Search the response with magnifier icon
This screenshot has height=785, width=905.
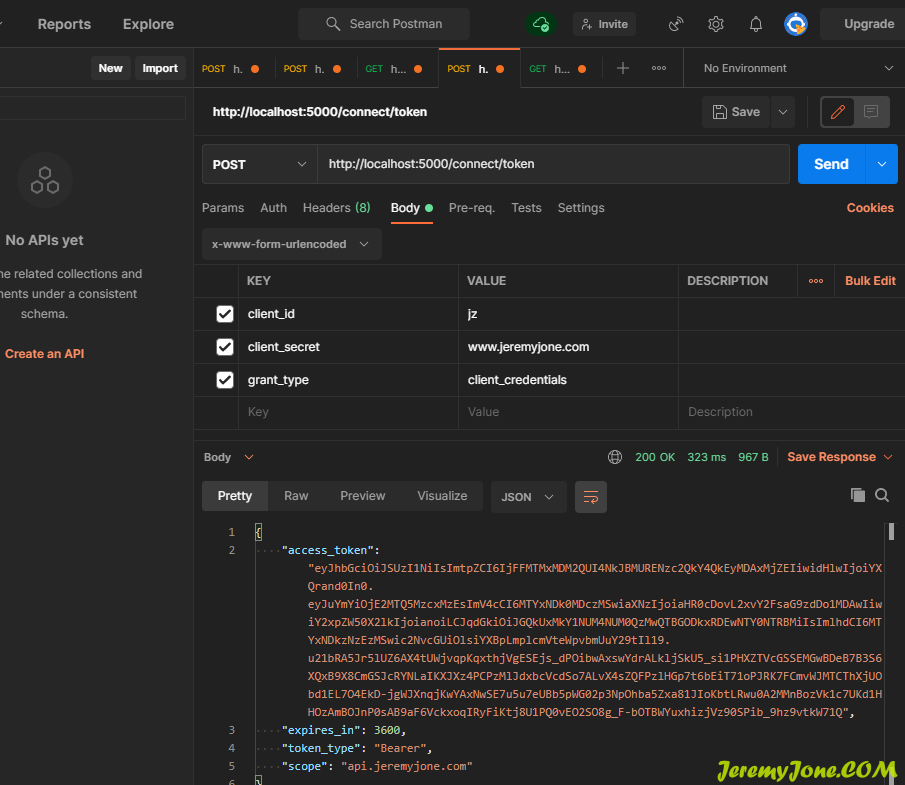click(882, 495)
